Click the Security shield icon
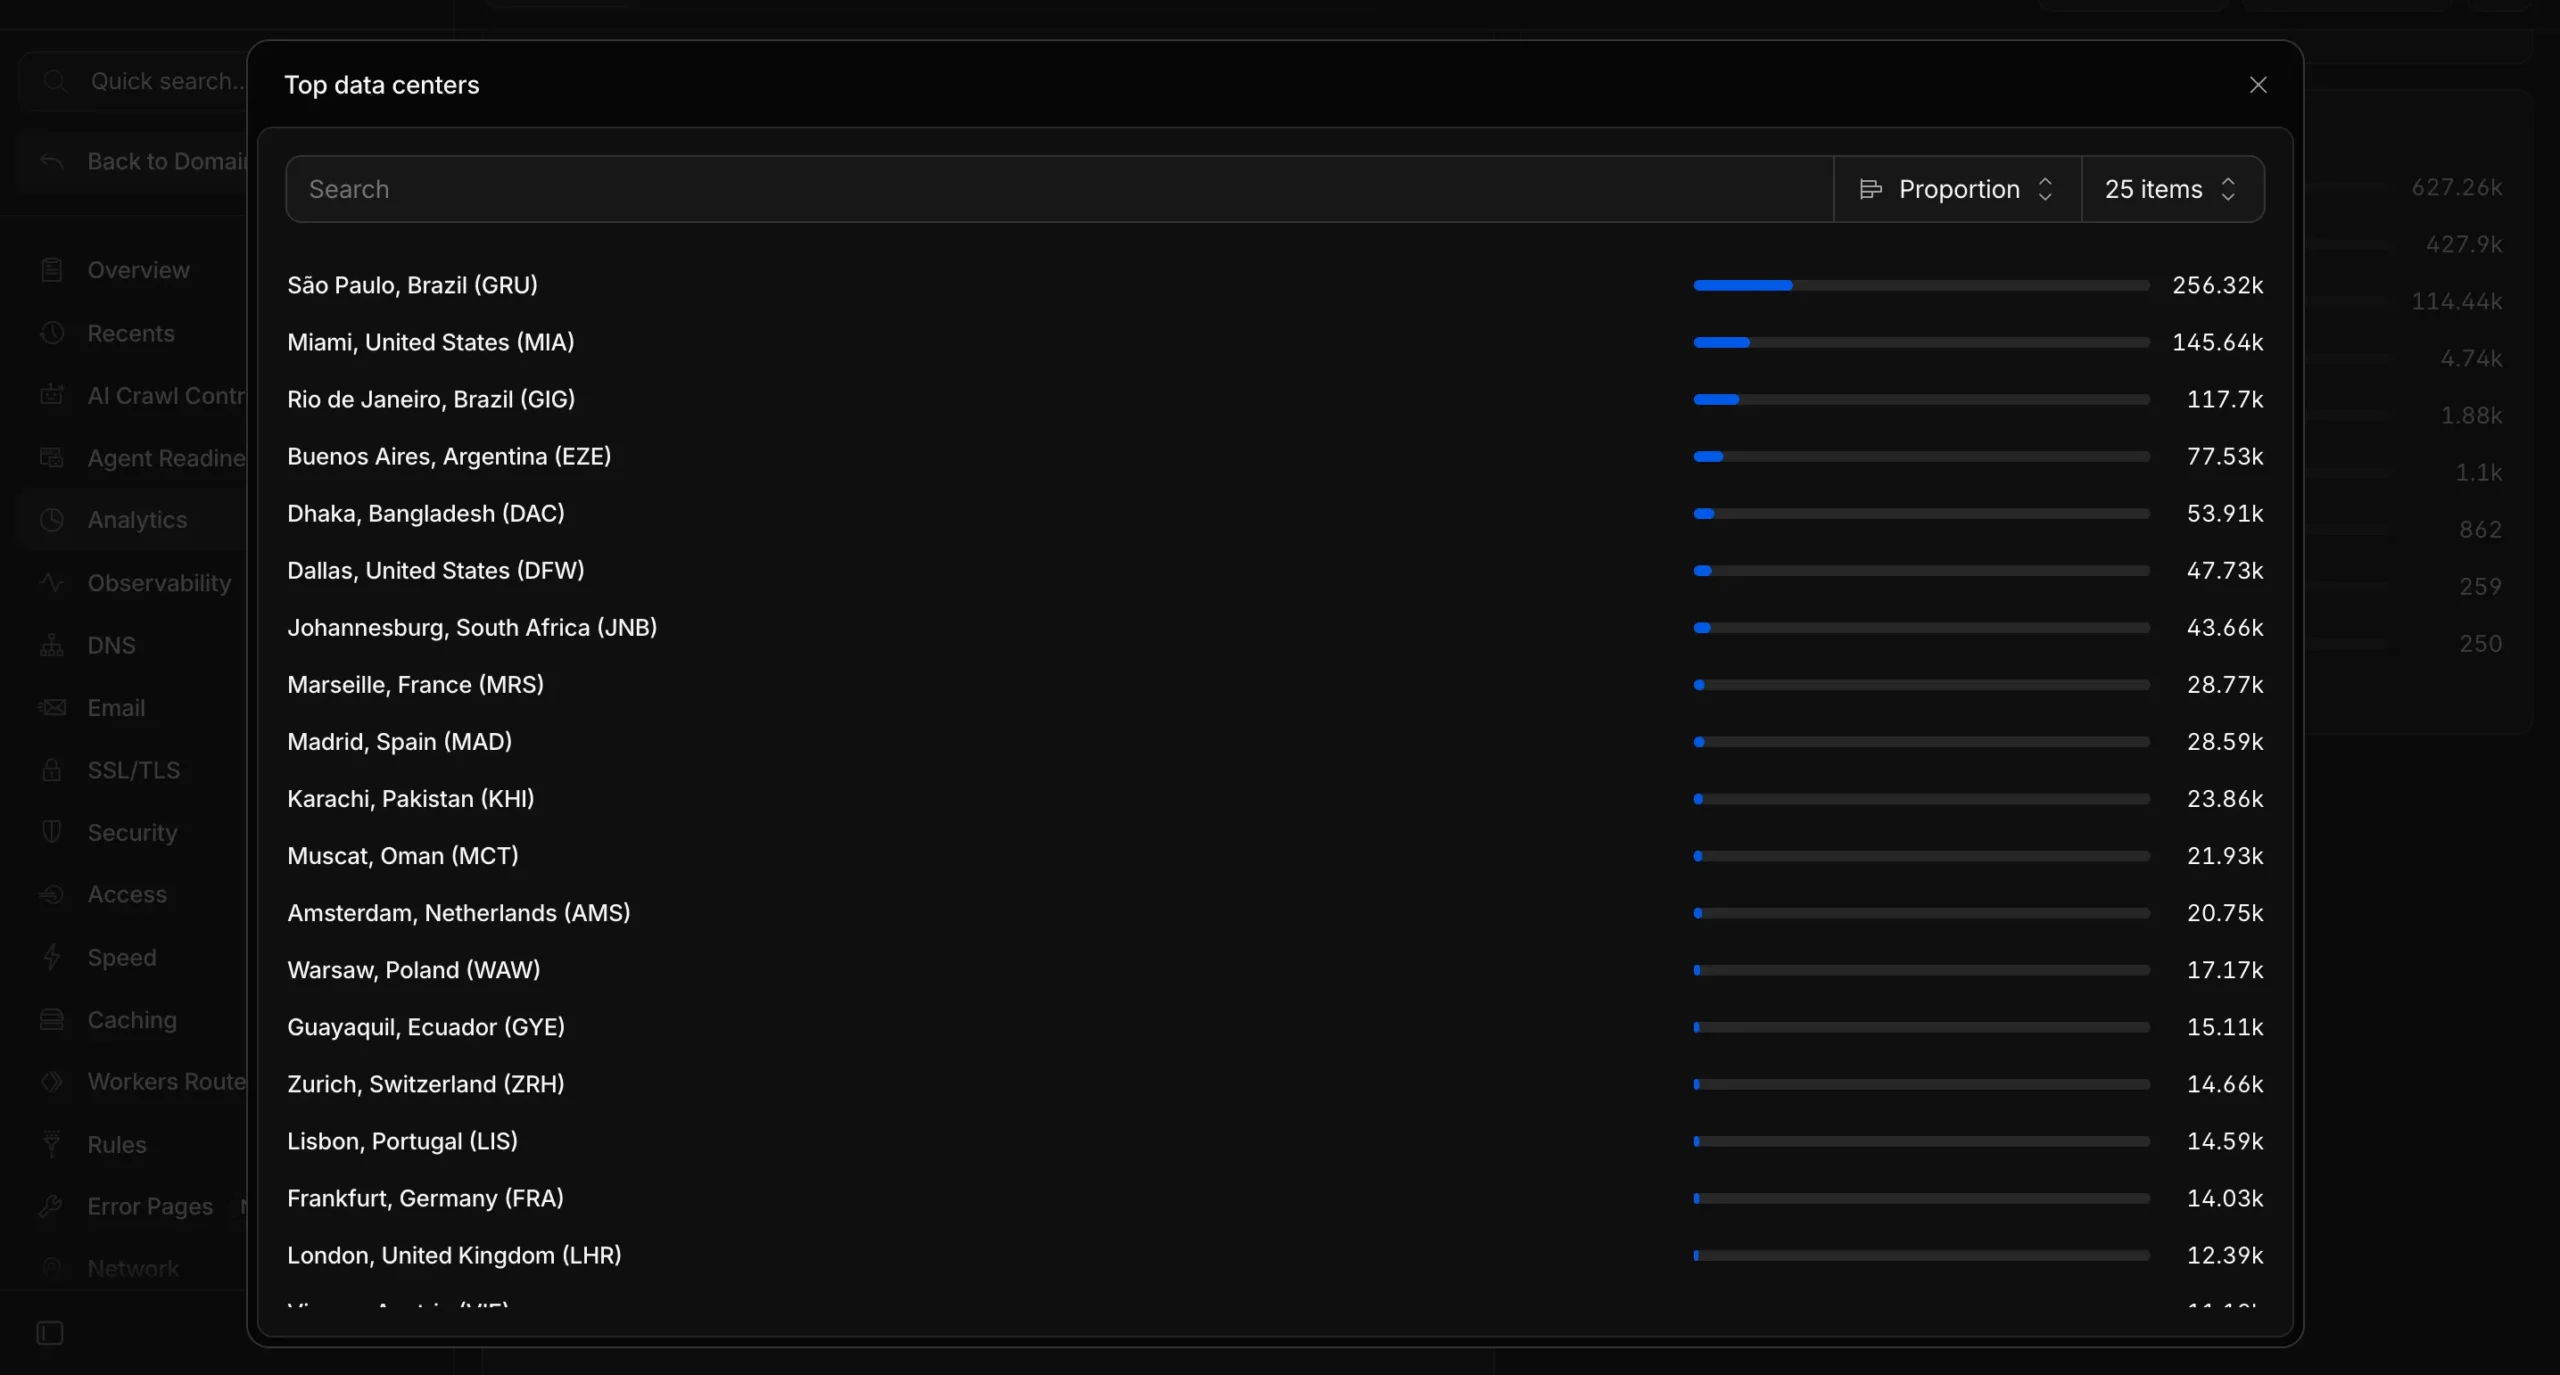The width and height of the screenshot is (2560, 1375). (x=52, y=832)
